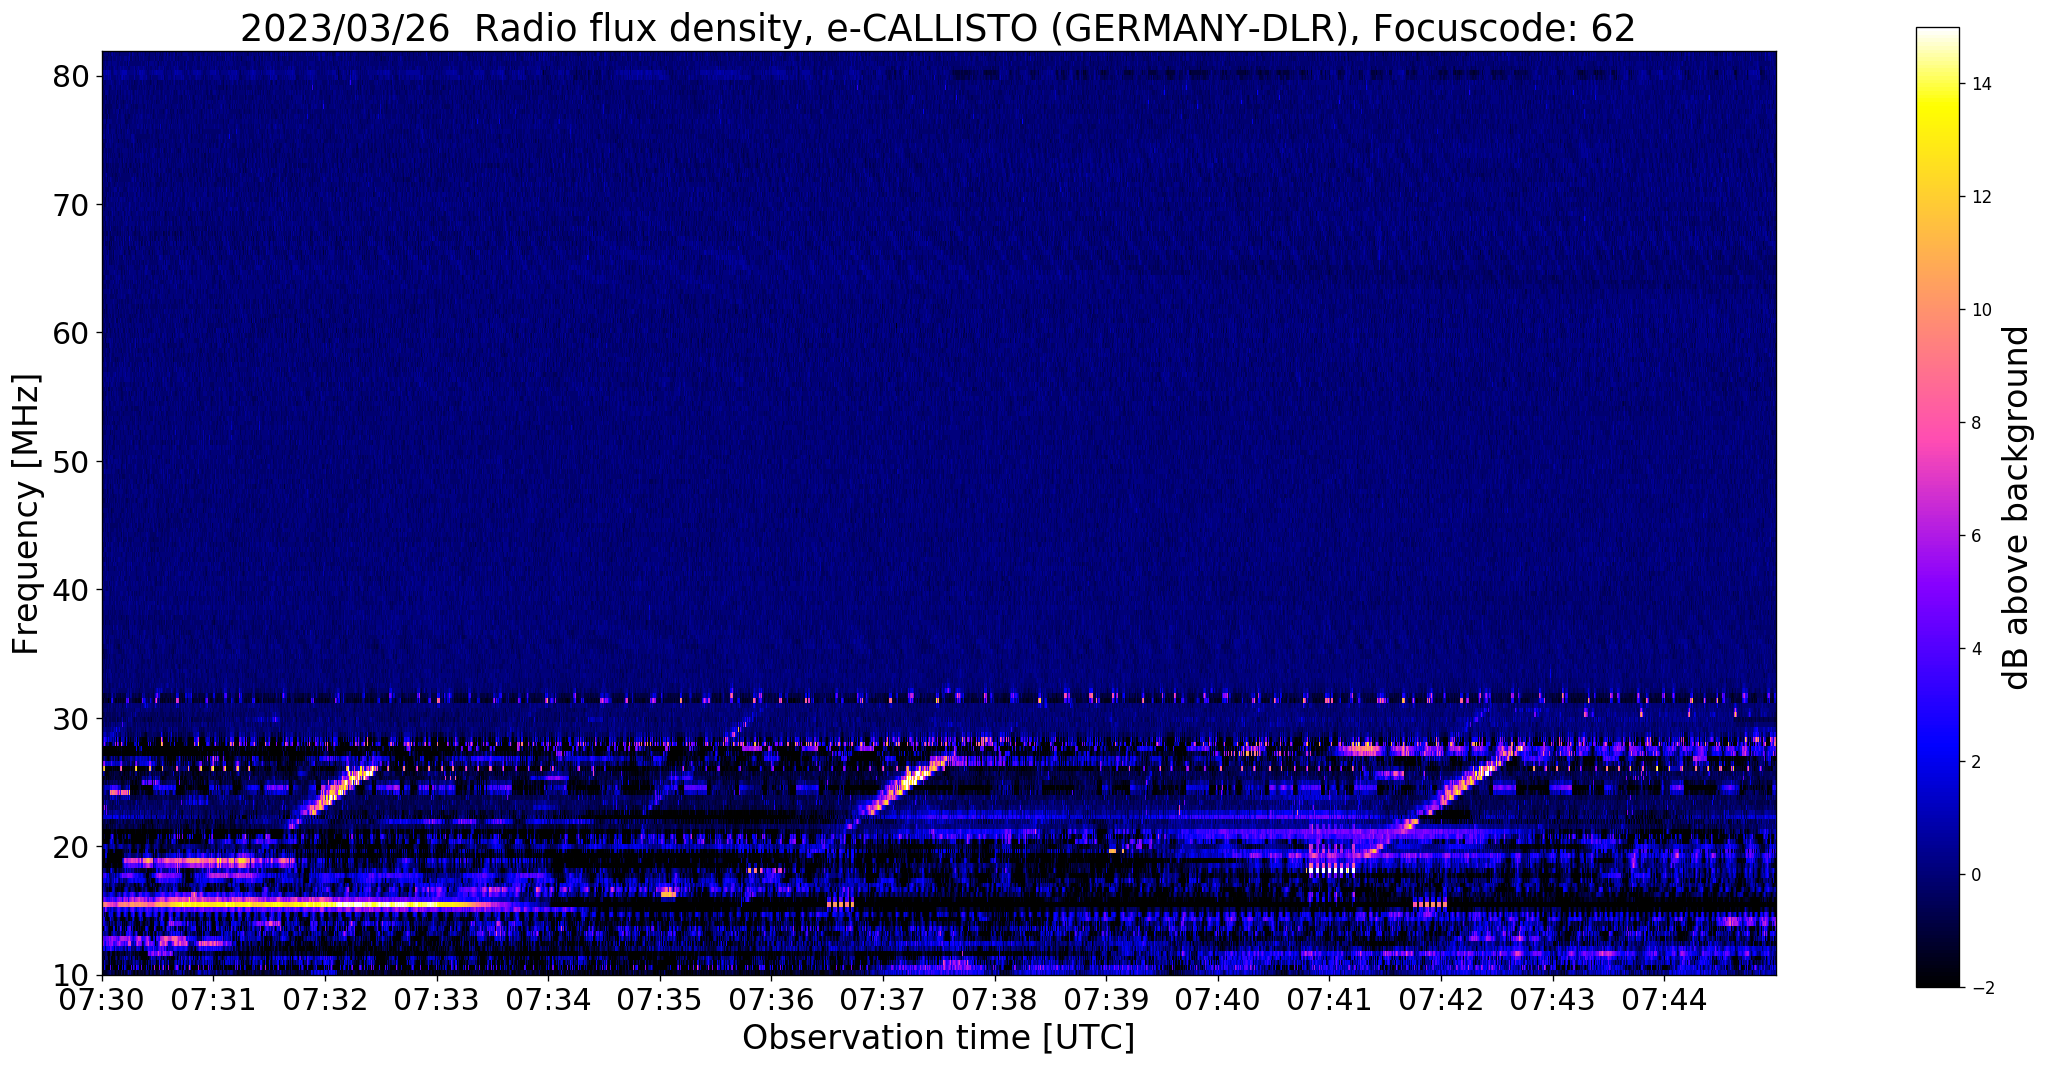
Task: Click the 07:30 time tick label
Action: (x=102, y=999)
